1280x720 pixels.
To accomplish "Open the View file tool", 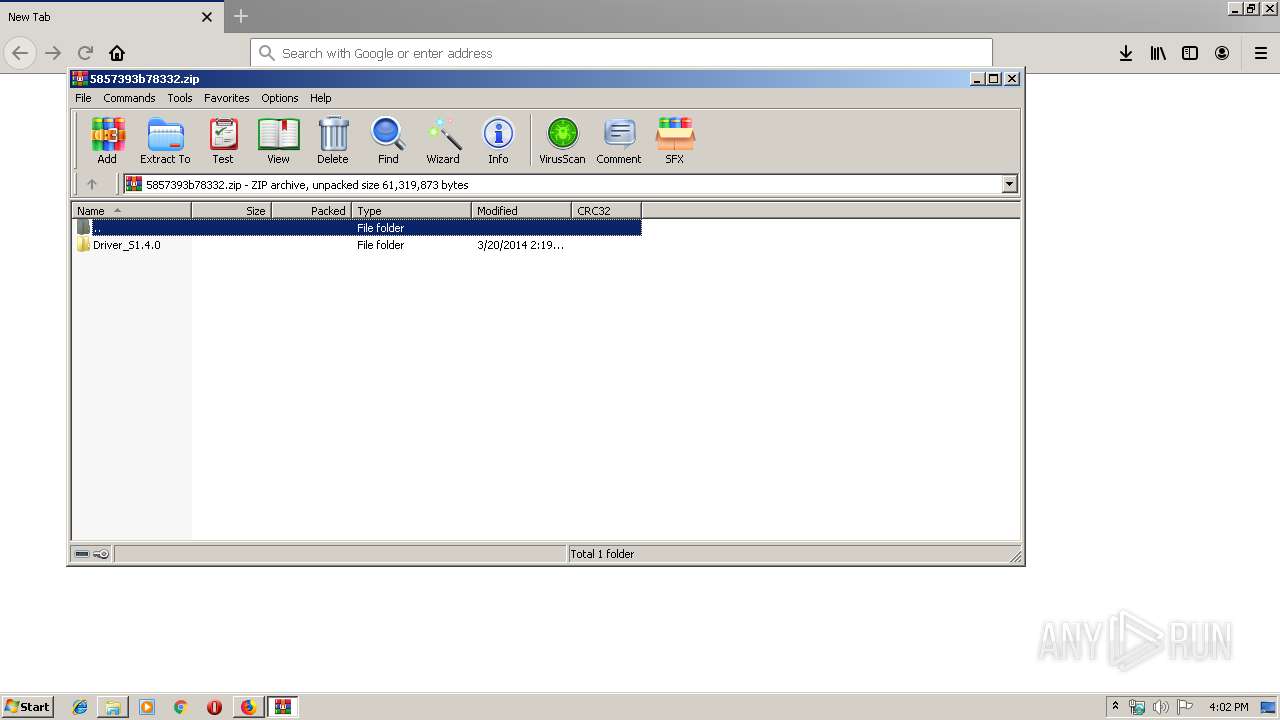I will click(278, 140).
